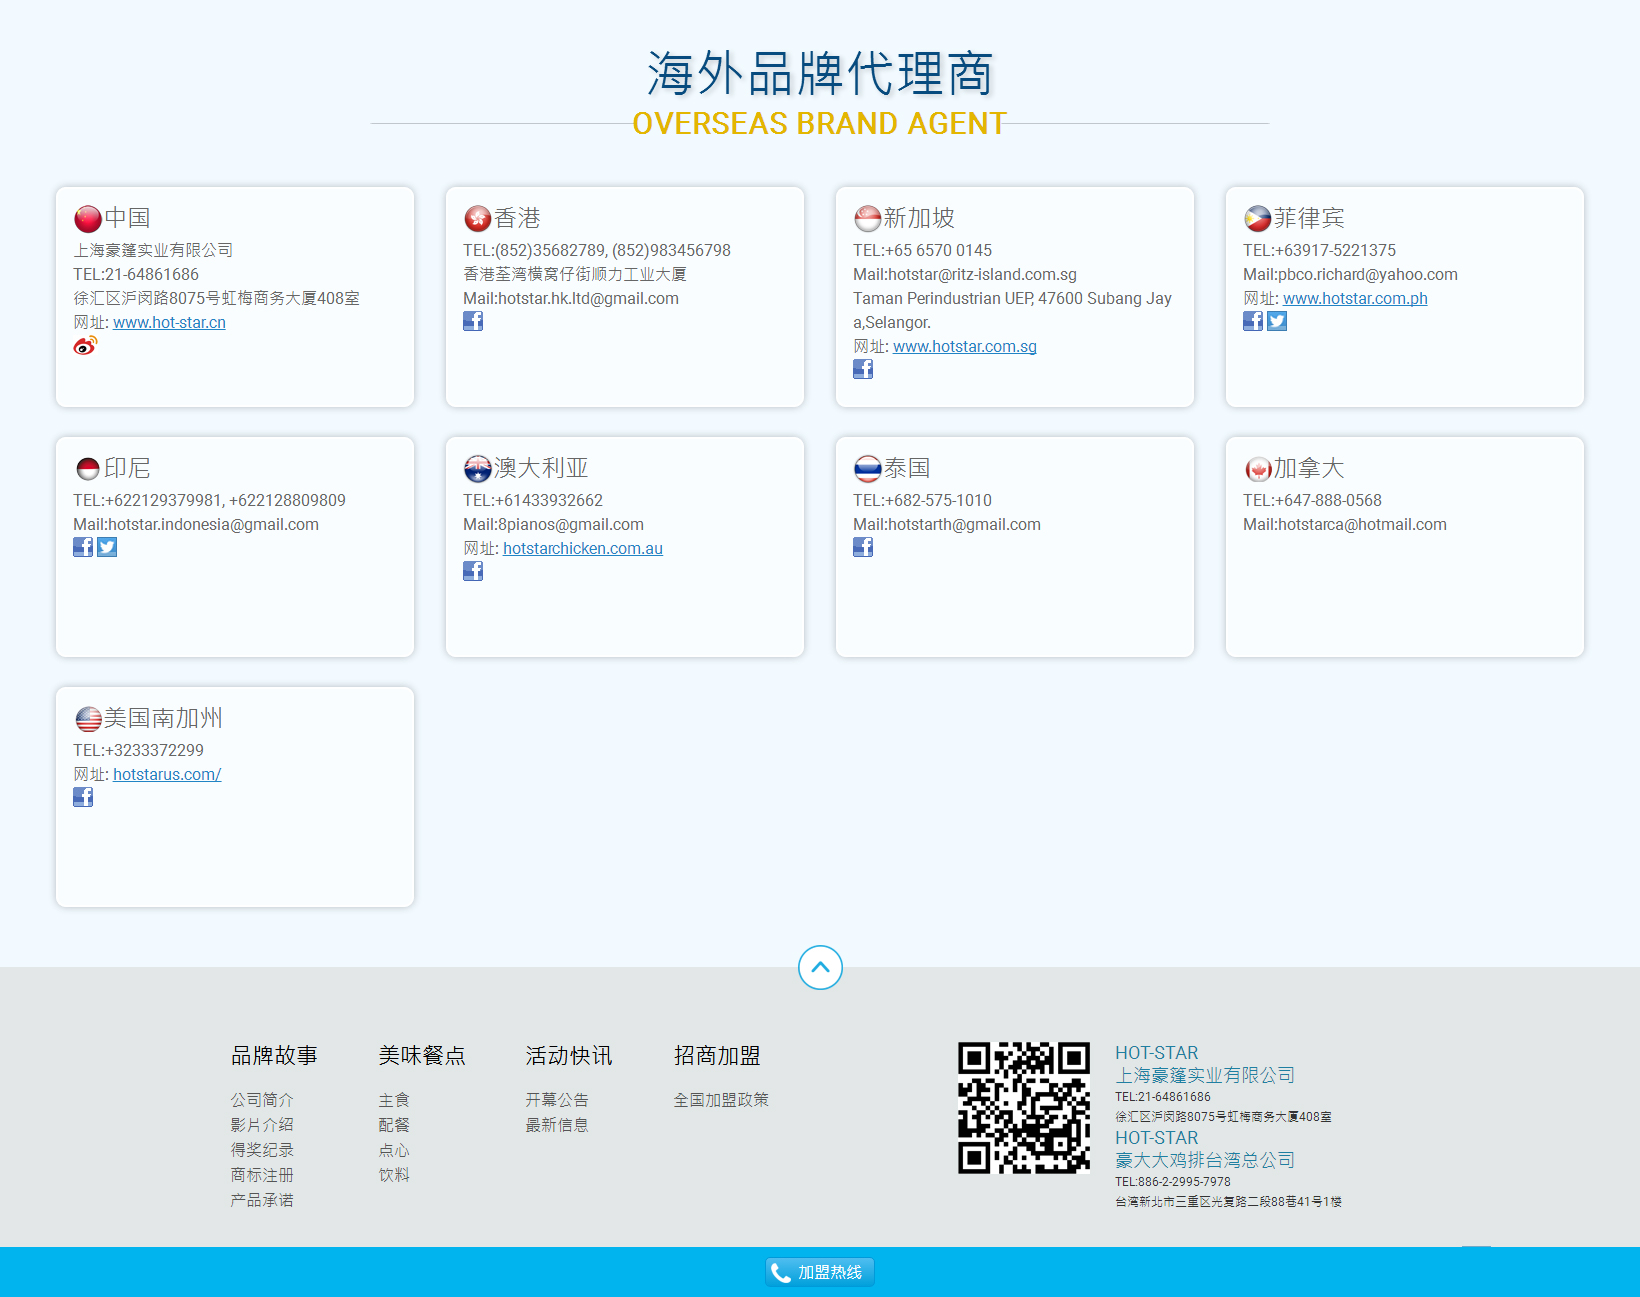Click the phone icon on 加盟热线 button
This screenshot has width=1640, height=1297.
(x=781, y=1273)
